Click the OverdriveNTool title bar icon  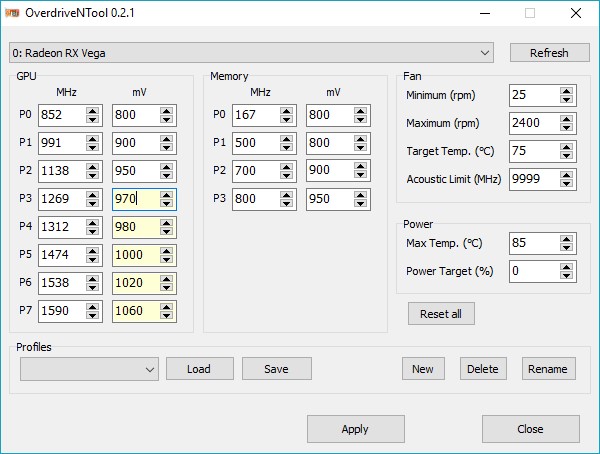(x=12, y=13)
